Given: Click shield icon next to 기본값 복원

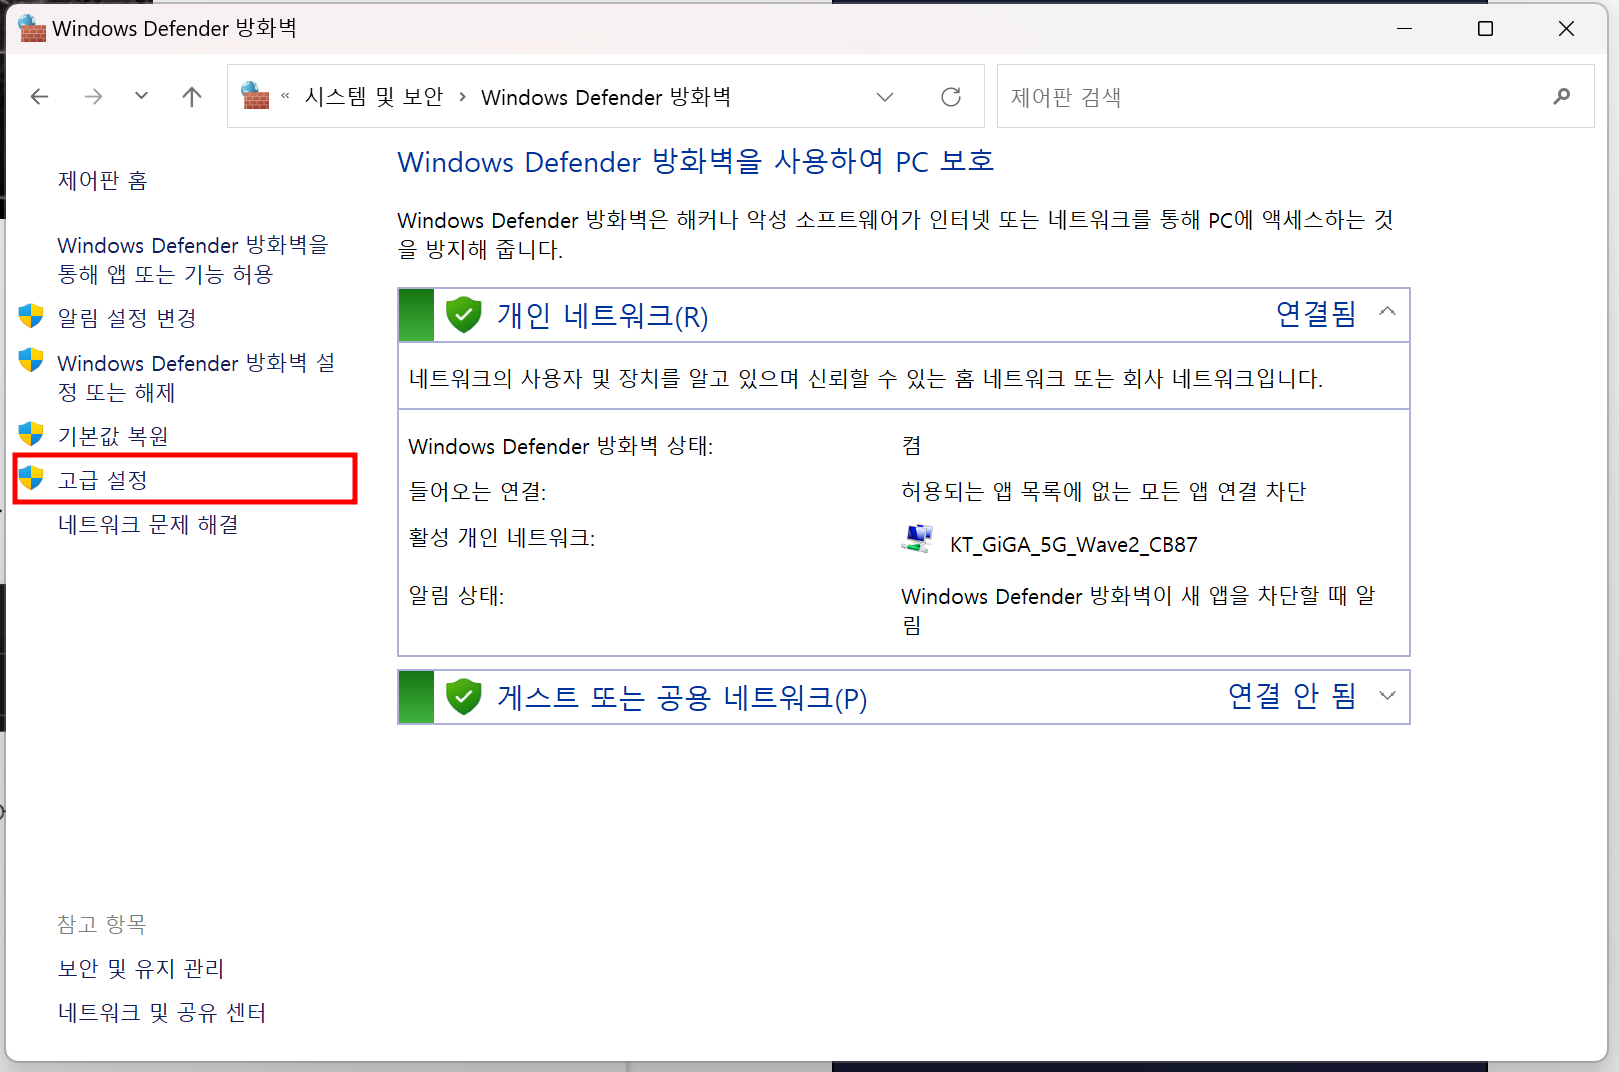Looking at the screenshot, I should point(31,434).
